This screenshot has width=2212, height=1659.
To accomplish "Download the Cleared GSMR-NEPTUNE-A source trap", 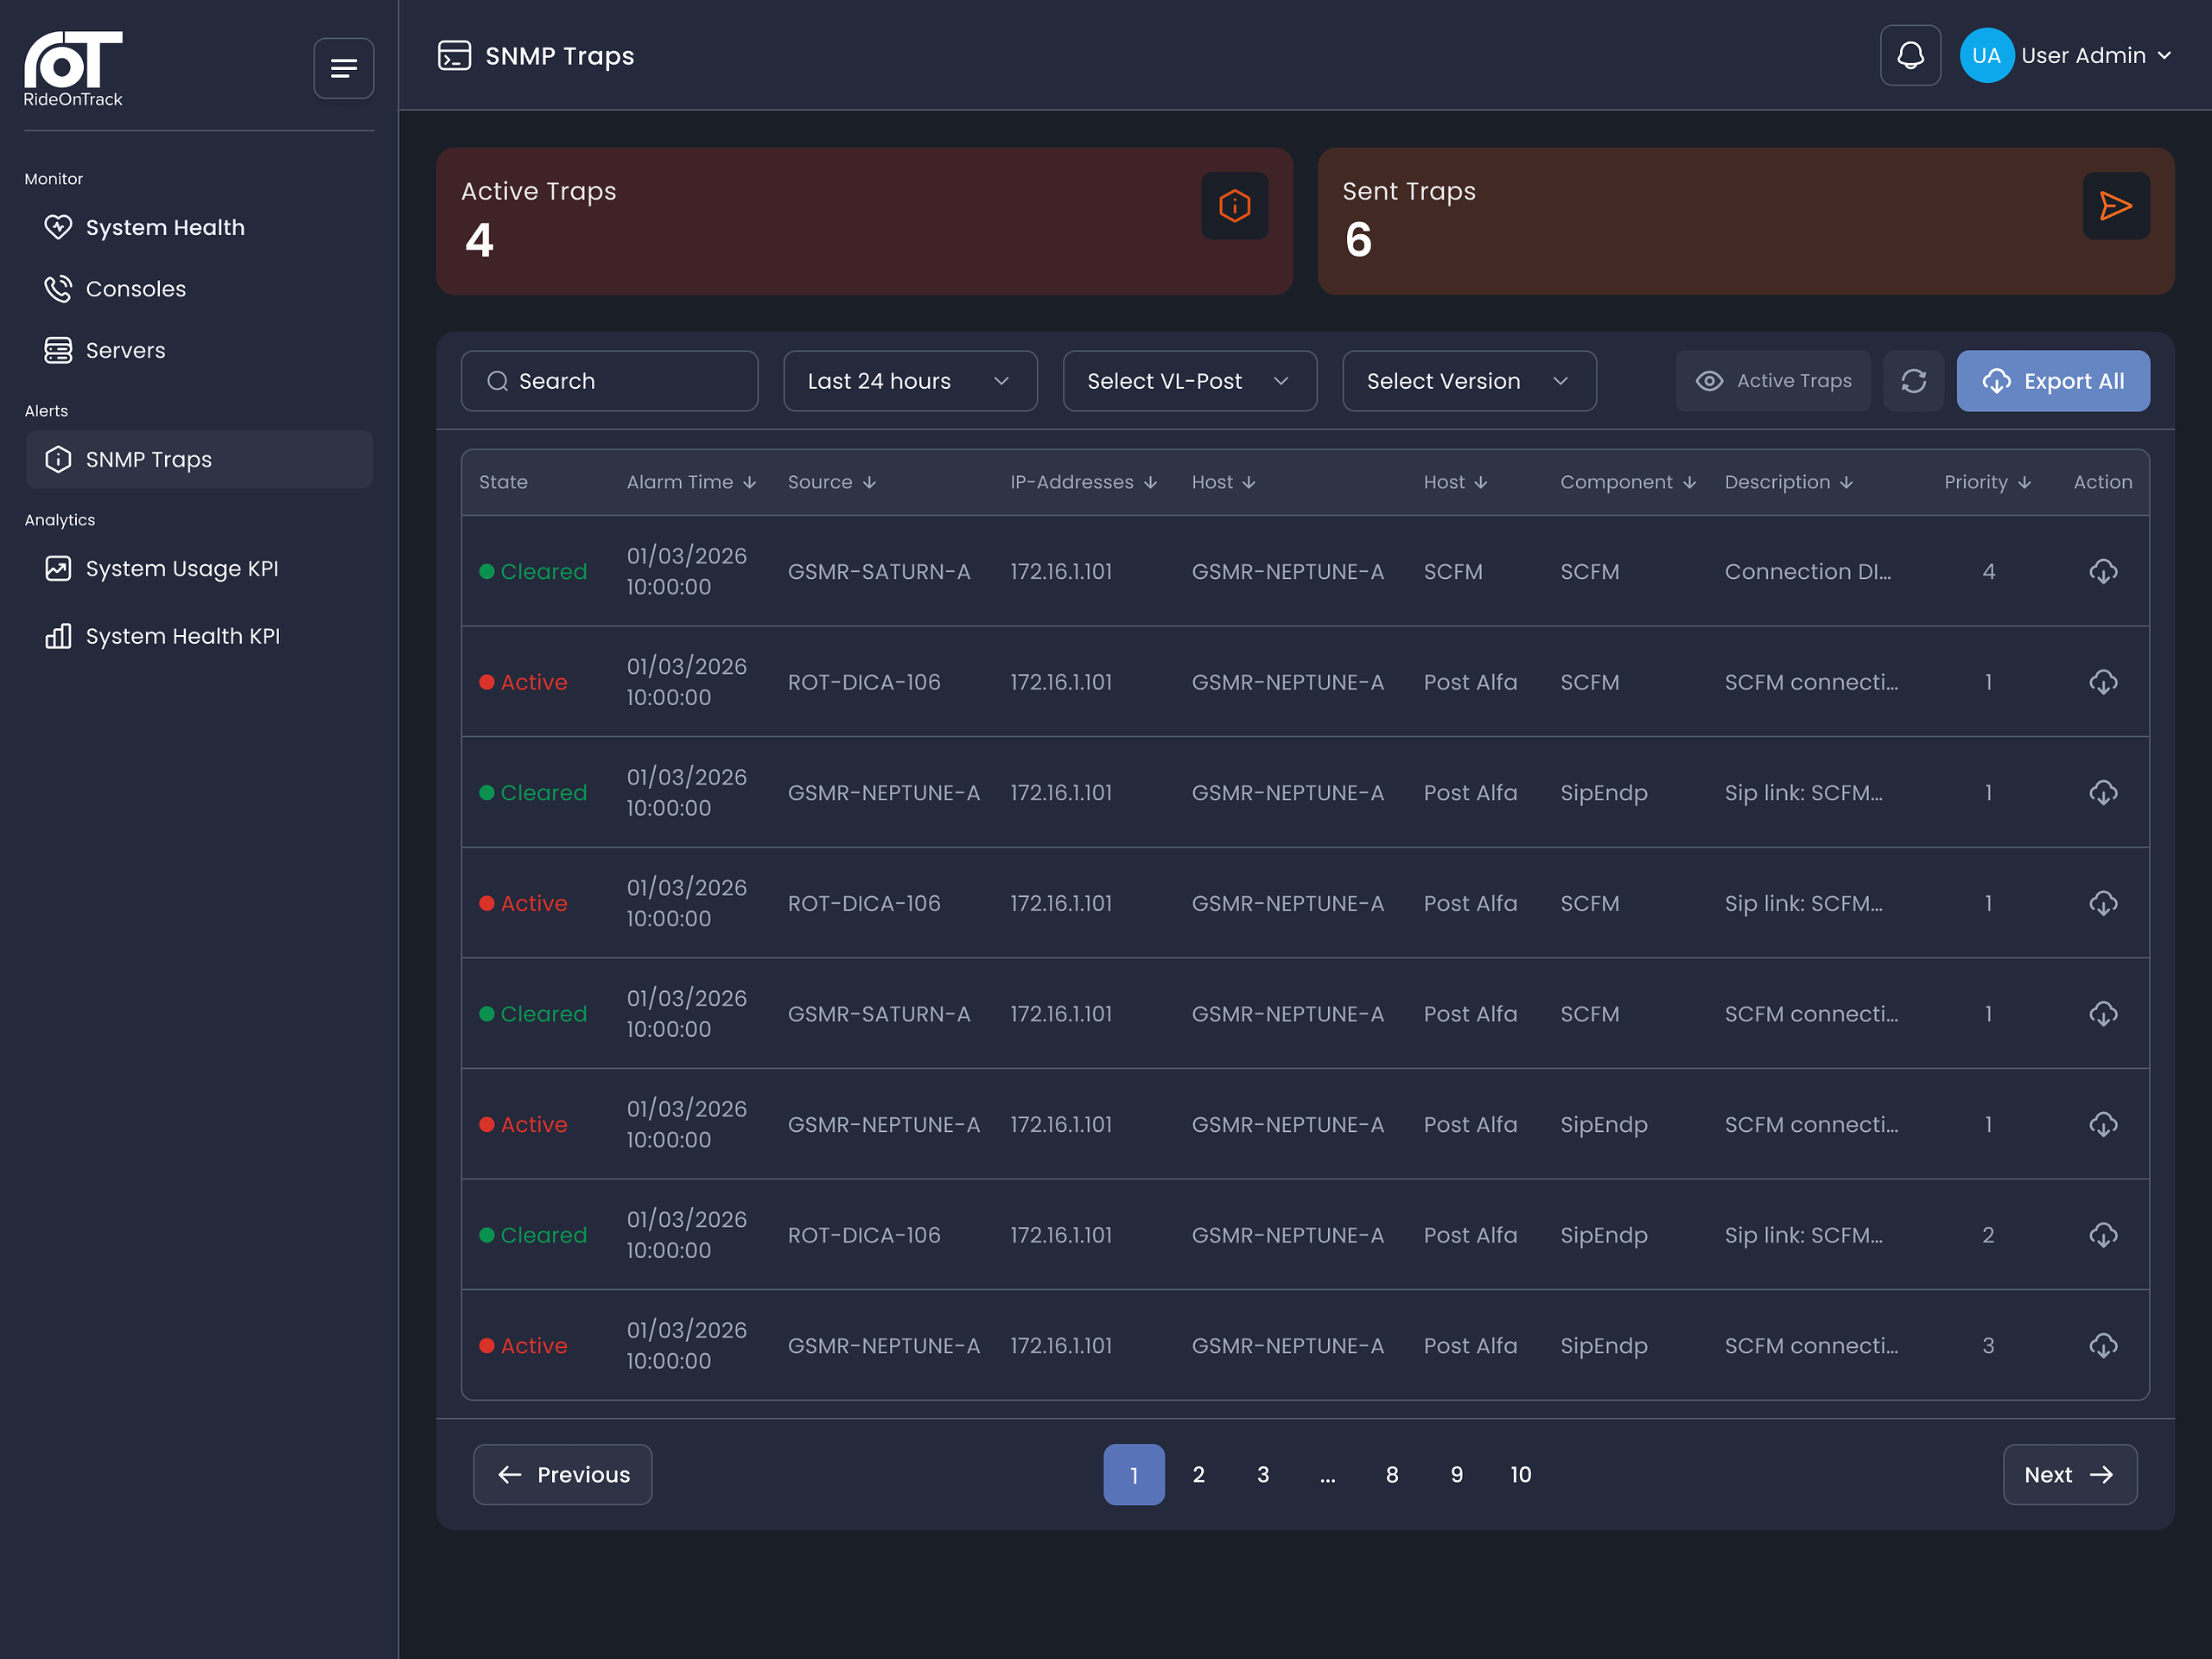I will point(2103,792).
